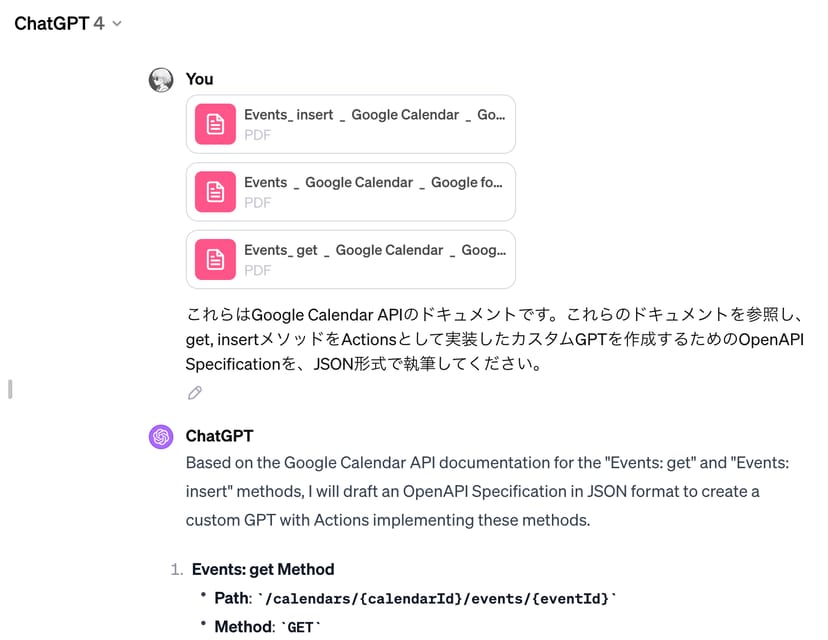This screenshot has width=828, height=640.
Task: Click the response paragraph starting 'Based on the Google'
Action: (473, 491)
